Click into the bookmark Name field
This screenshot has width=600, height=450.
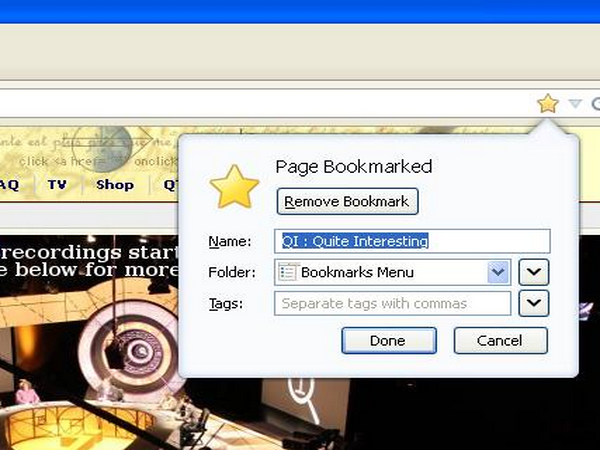coord(412,241)
